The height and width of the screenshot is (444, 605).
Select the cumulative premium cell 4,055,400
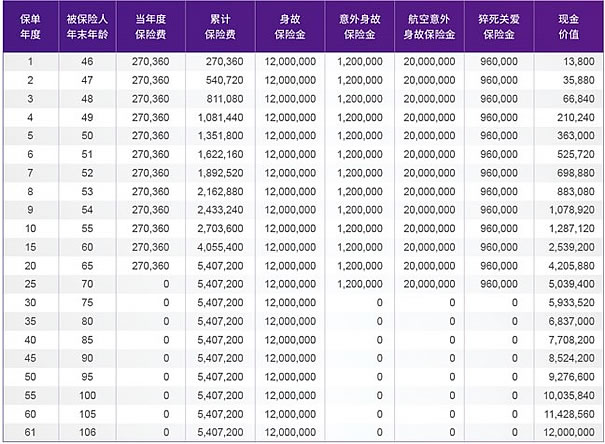(x=219, y=246)
